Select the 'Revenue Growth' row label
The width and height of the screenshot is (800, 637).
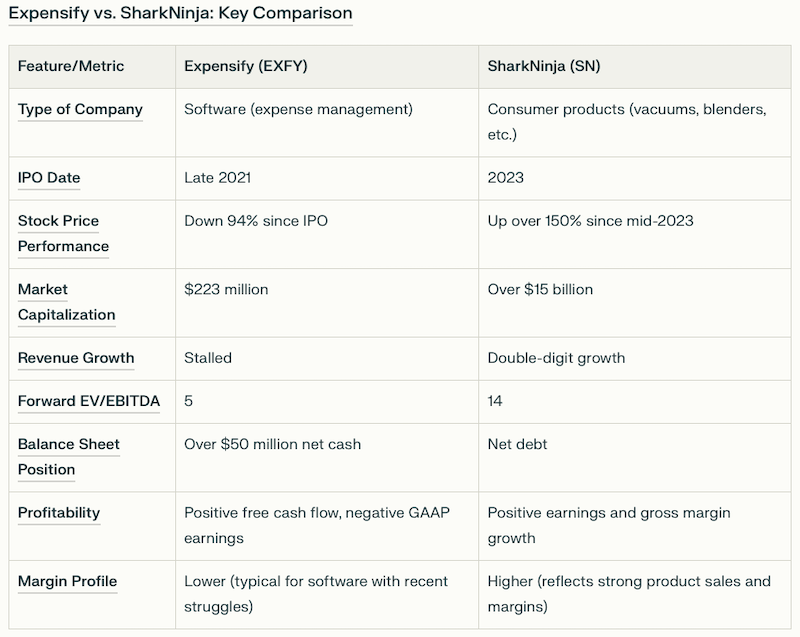tap(76, 358)
